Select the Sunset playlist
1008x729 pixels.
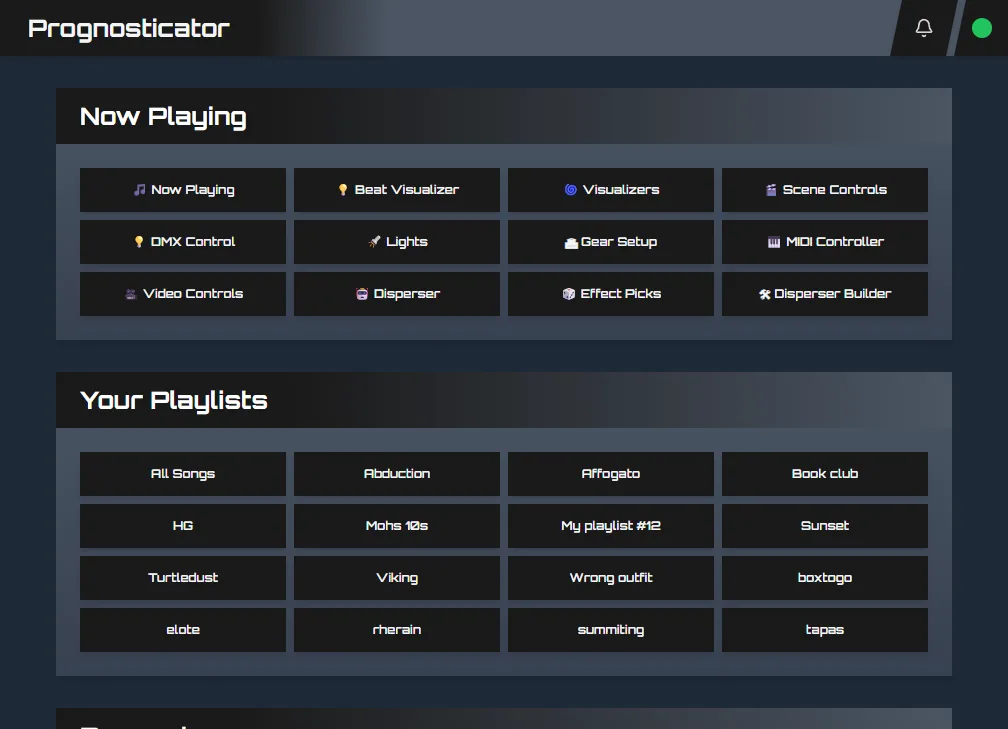(x=825, y=526)
